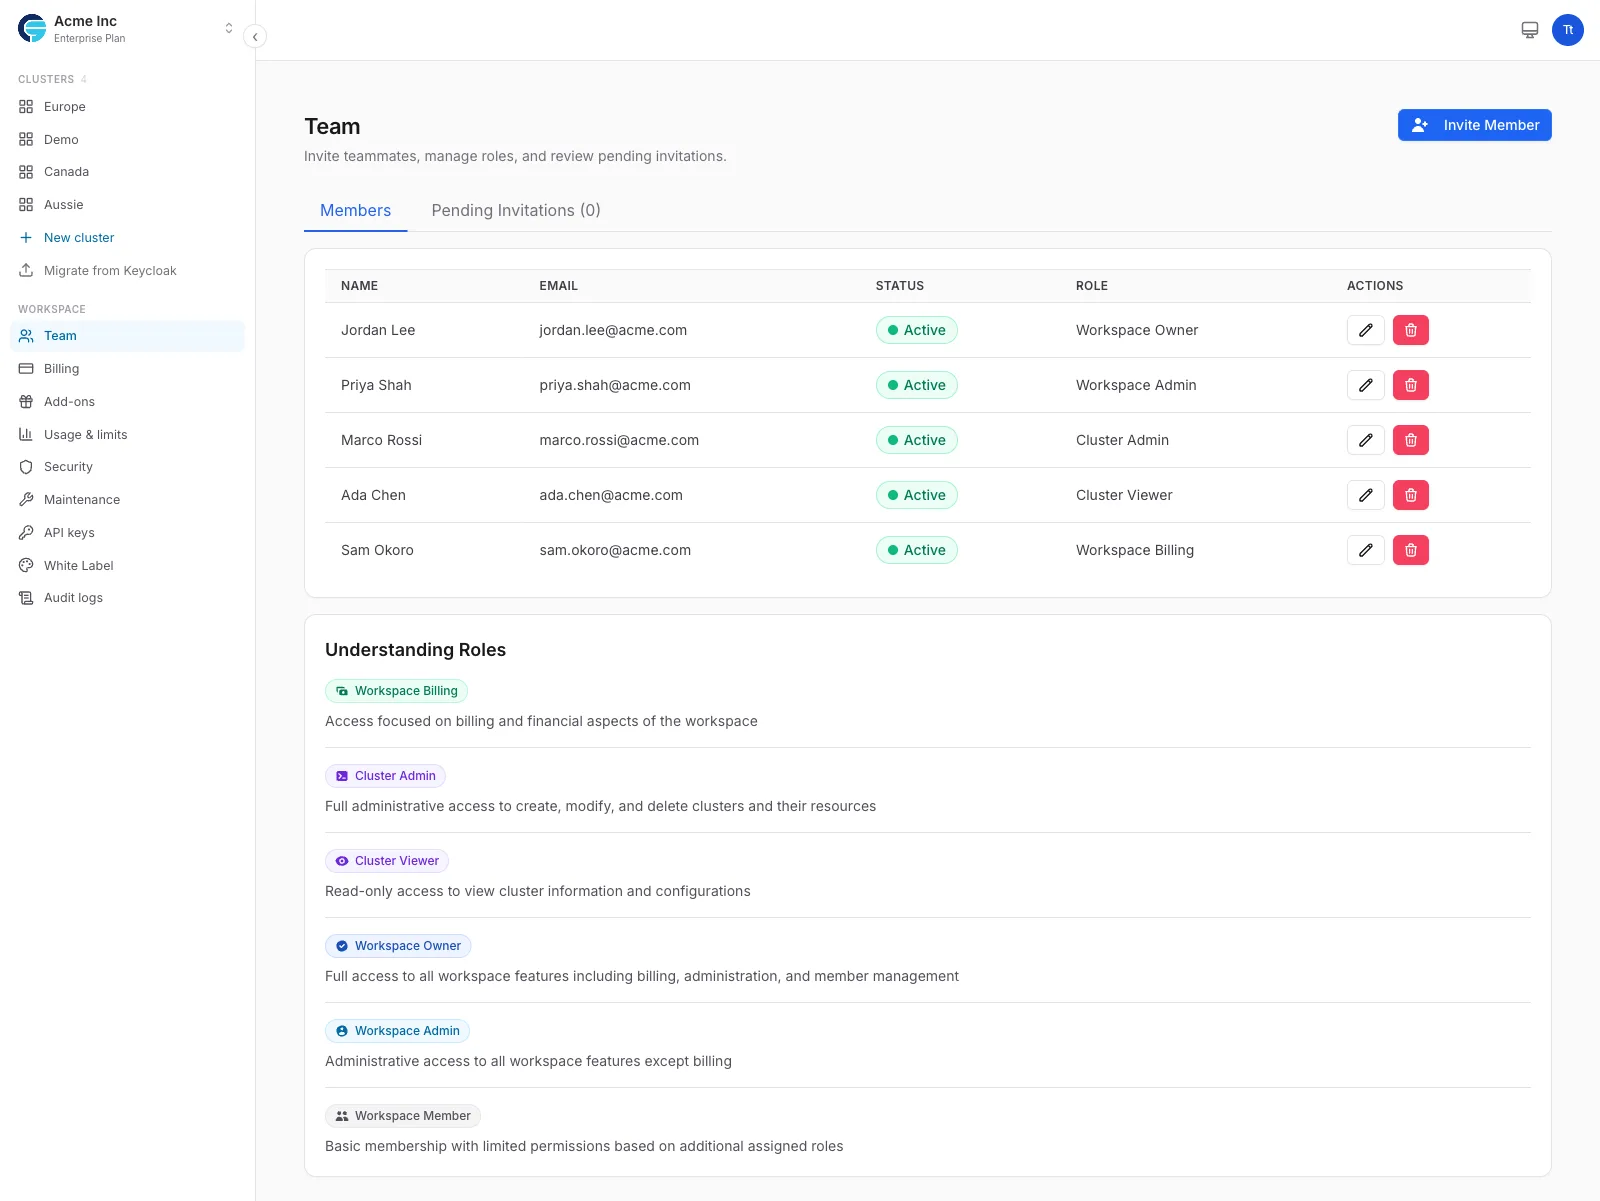Open the Acme Inc workspace switcher
The image size is (1600, 1201).
coord(127,29)
